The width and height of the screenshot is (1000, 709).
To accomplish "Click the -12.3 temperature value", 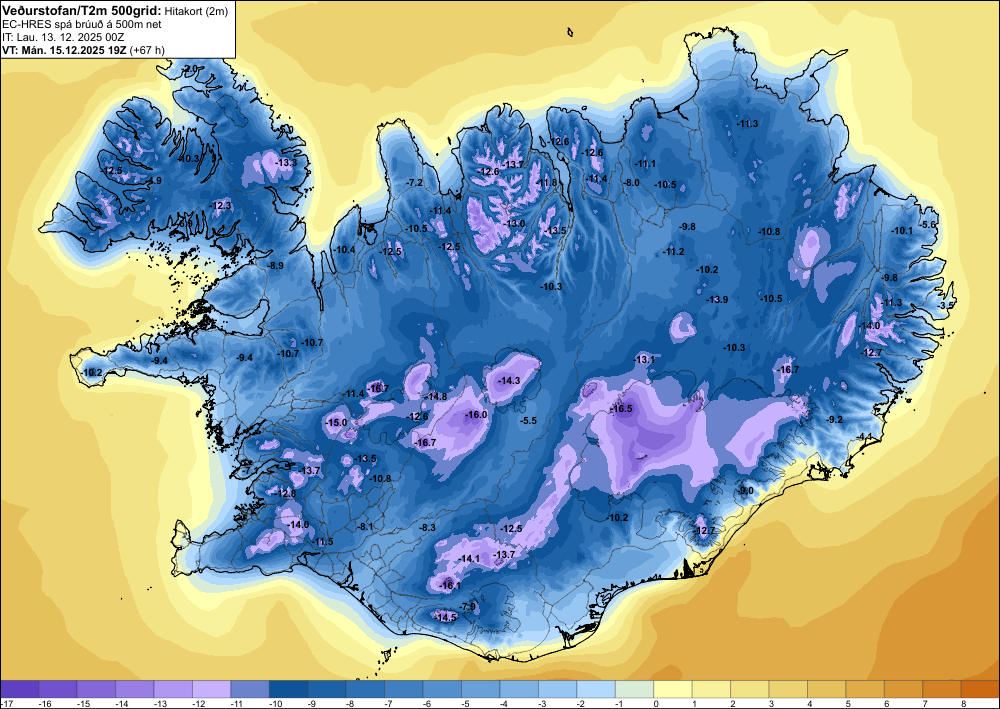I will (221, 205).
